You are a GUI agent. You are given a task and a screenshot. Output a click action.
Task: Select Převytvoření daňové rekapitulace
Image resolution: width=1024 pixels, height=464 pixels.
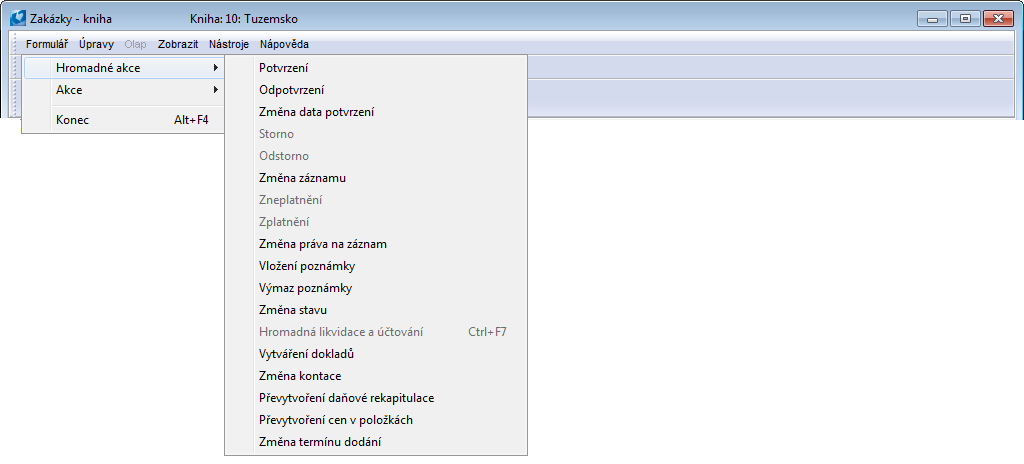346,398
